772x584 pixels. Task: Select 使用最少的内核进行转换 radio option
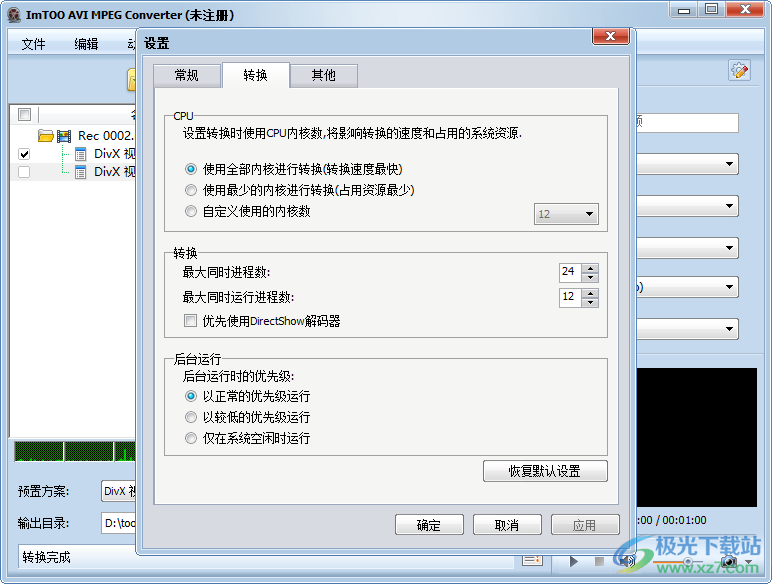coord(191,190)
